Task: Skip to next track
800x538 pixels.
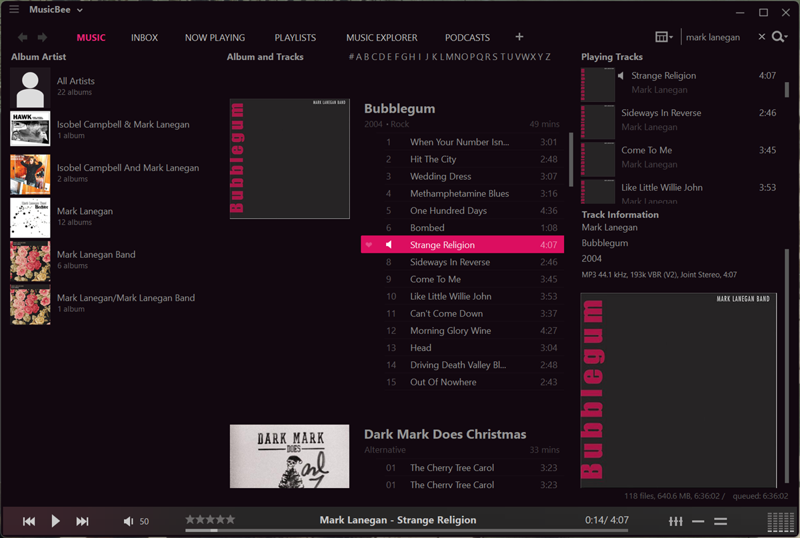Action: [82, 521]
